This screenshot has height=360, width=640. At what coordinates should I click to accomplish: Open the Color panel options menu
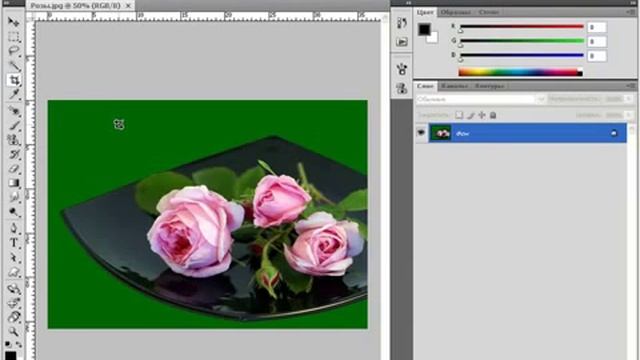(x=631, y=12)
